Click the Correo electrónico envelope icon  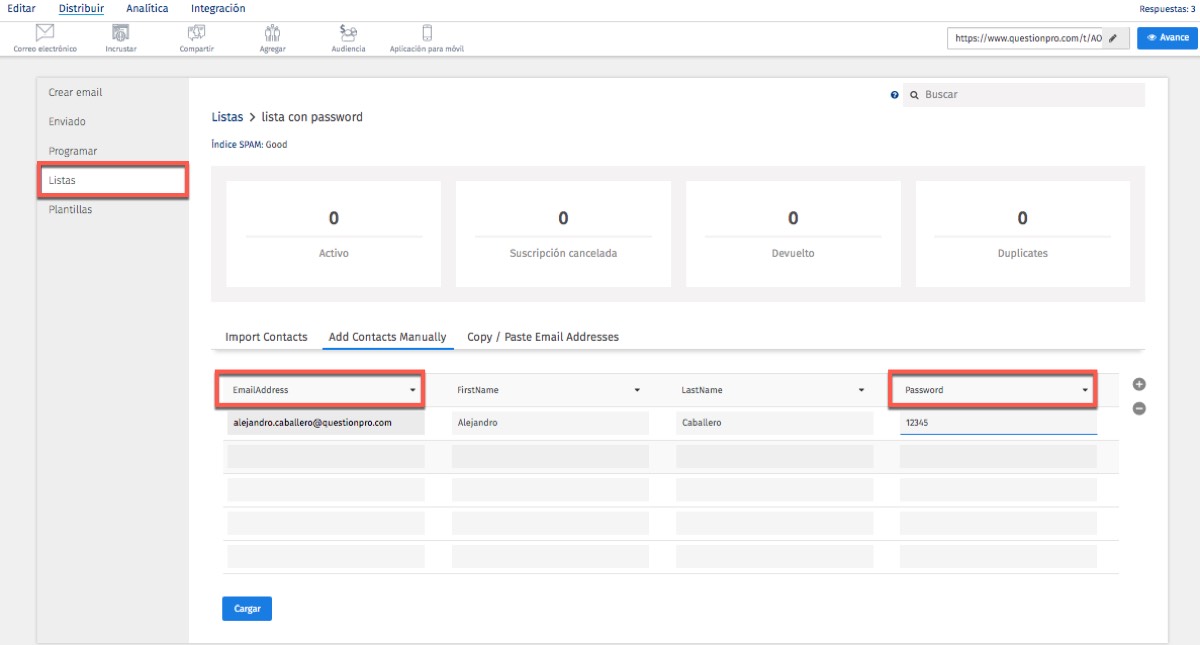tap(44, 34)
